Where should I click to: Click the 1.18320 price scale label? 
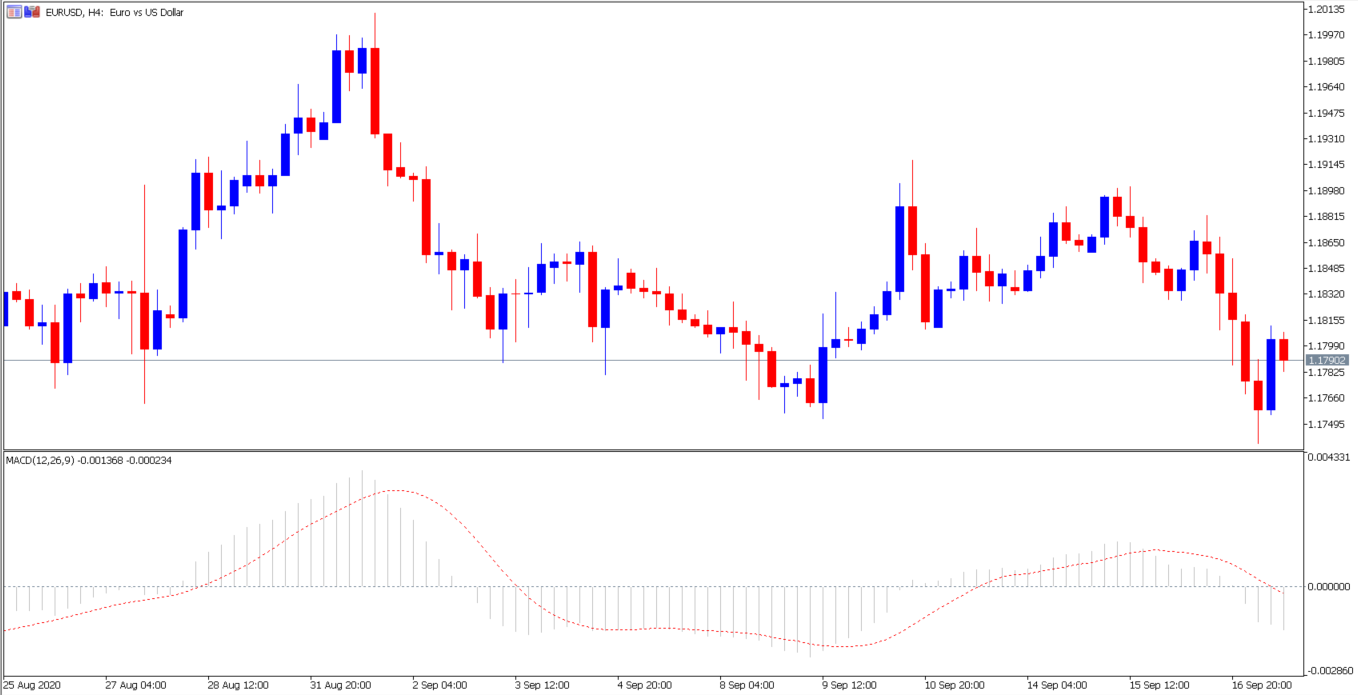click(1328, 295)
